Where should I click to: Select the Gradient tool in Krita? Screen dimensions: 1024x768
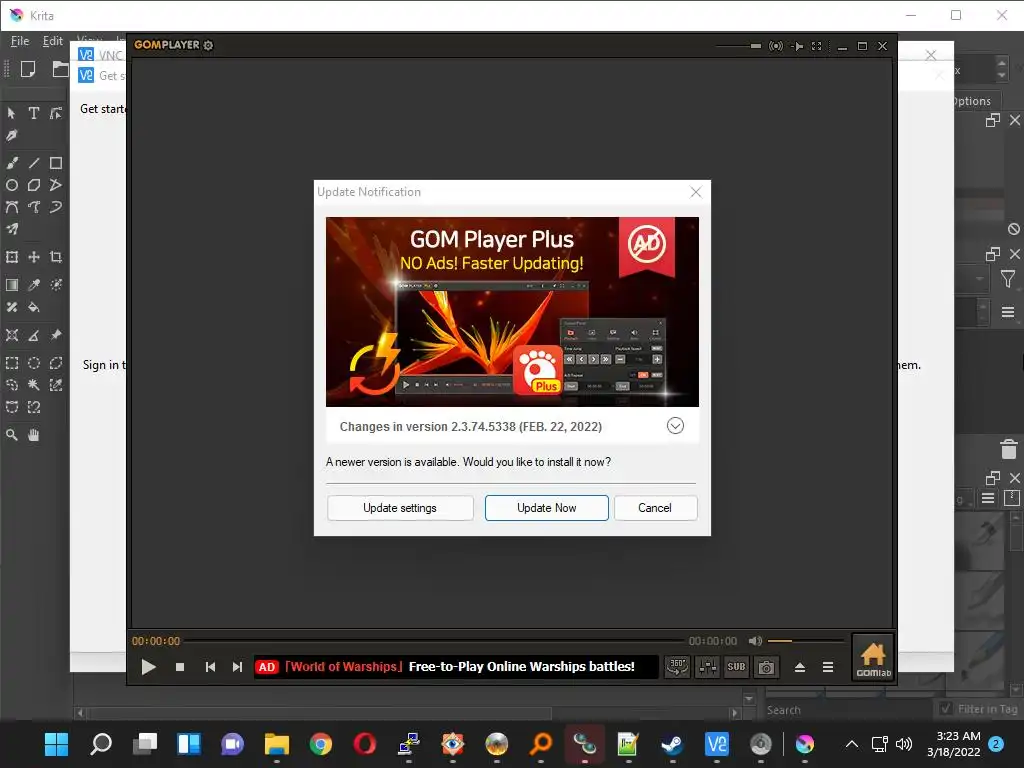12,285
